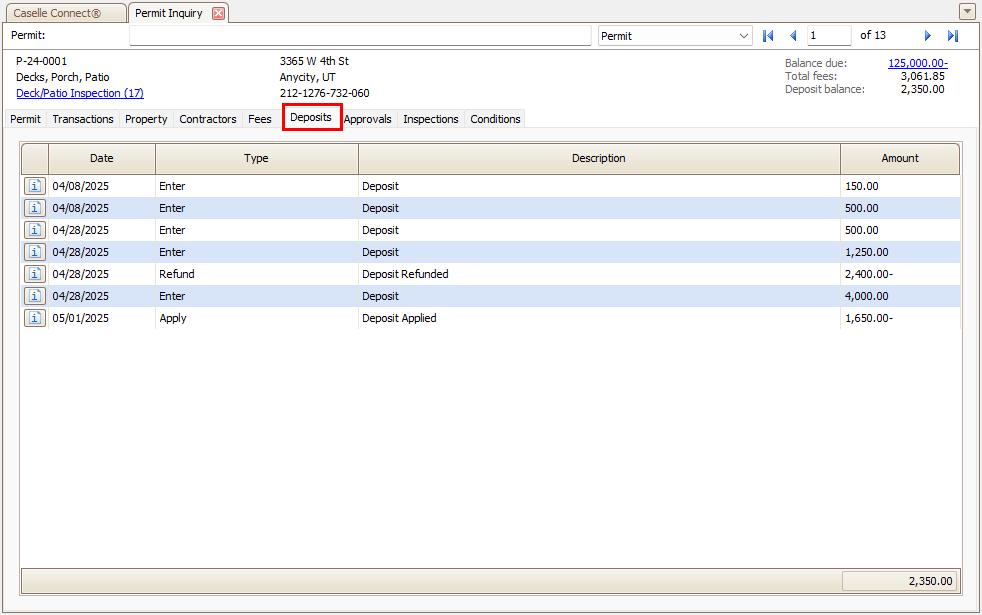
Task: Go to the next permit record
Action: pyautogui.click(x=928, y=36)
